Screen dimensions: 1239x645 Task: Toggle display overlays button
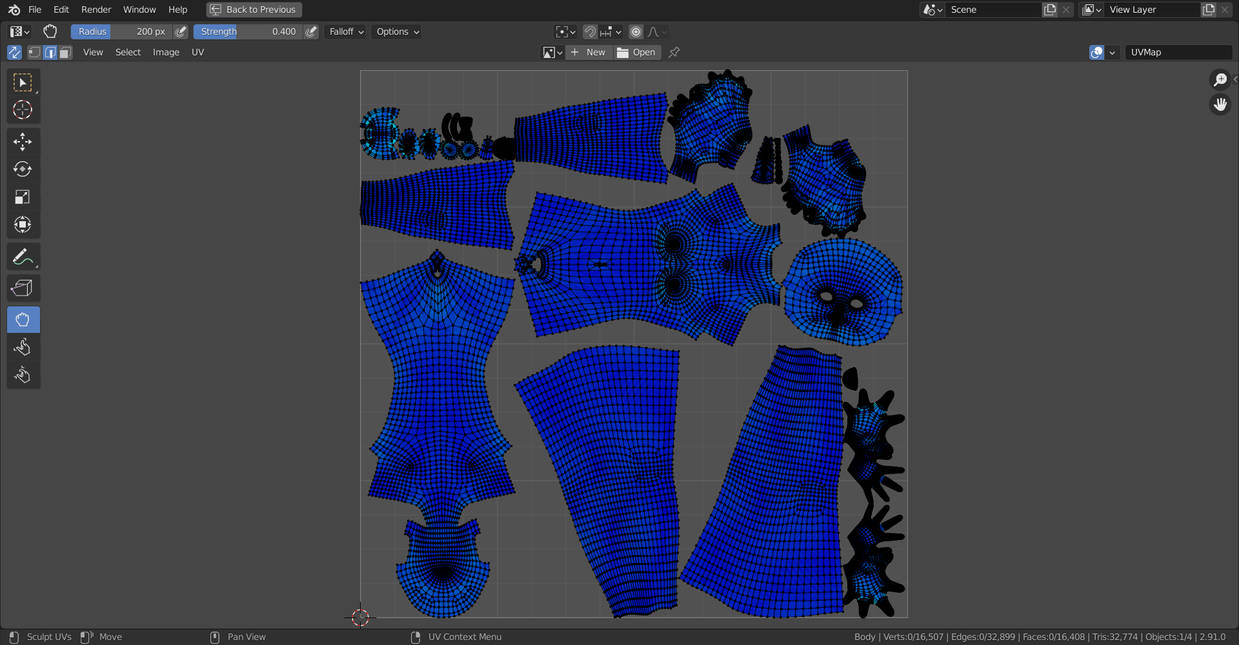(1097, 52)
